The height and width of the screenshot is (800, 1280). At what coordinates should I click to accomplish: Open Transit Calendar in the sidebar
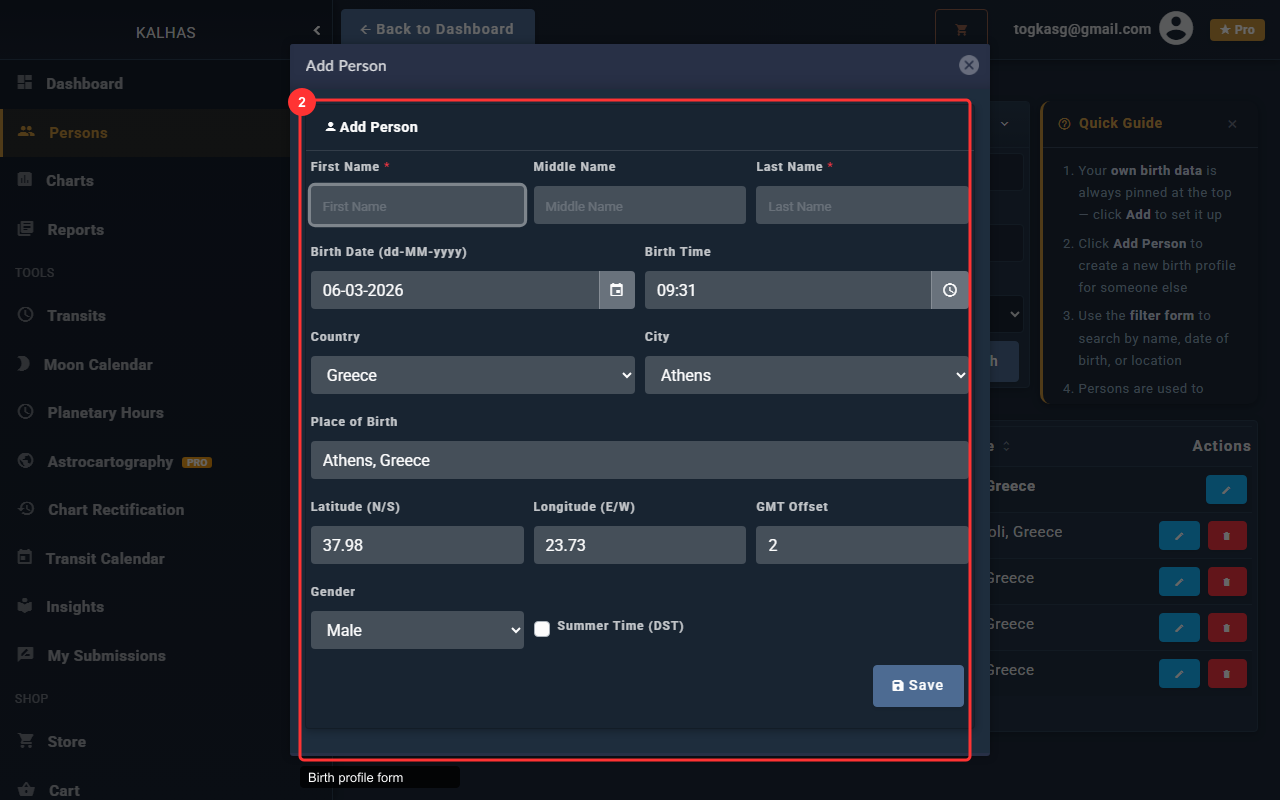pos(105,558)
